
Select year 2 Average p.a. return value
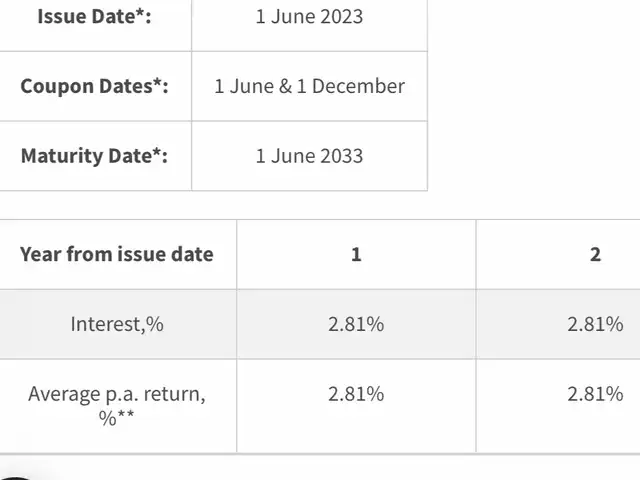pyautogui.click(x=595, y=394)
